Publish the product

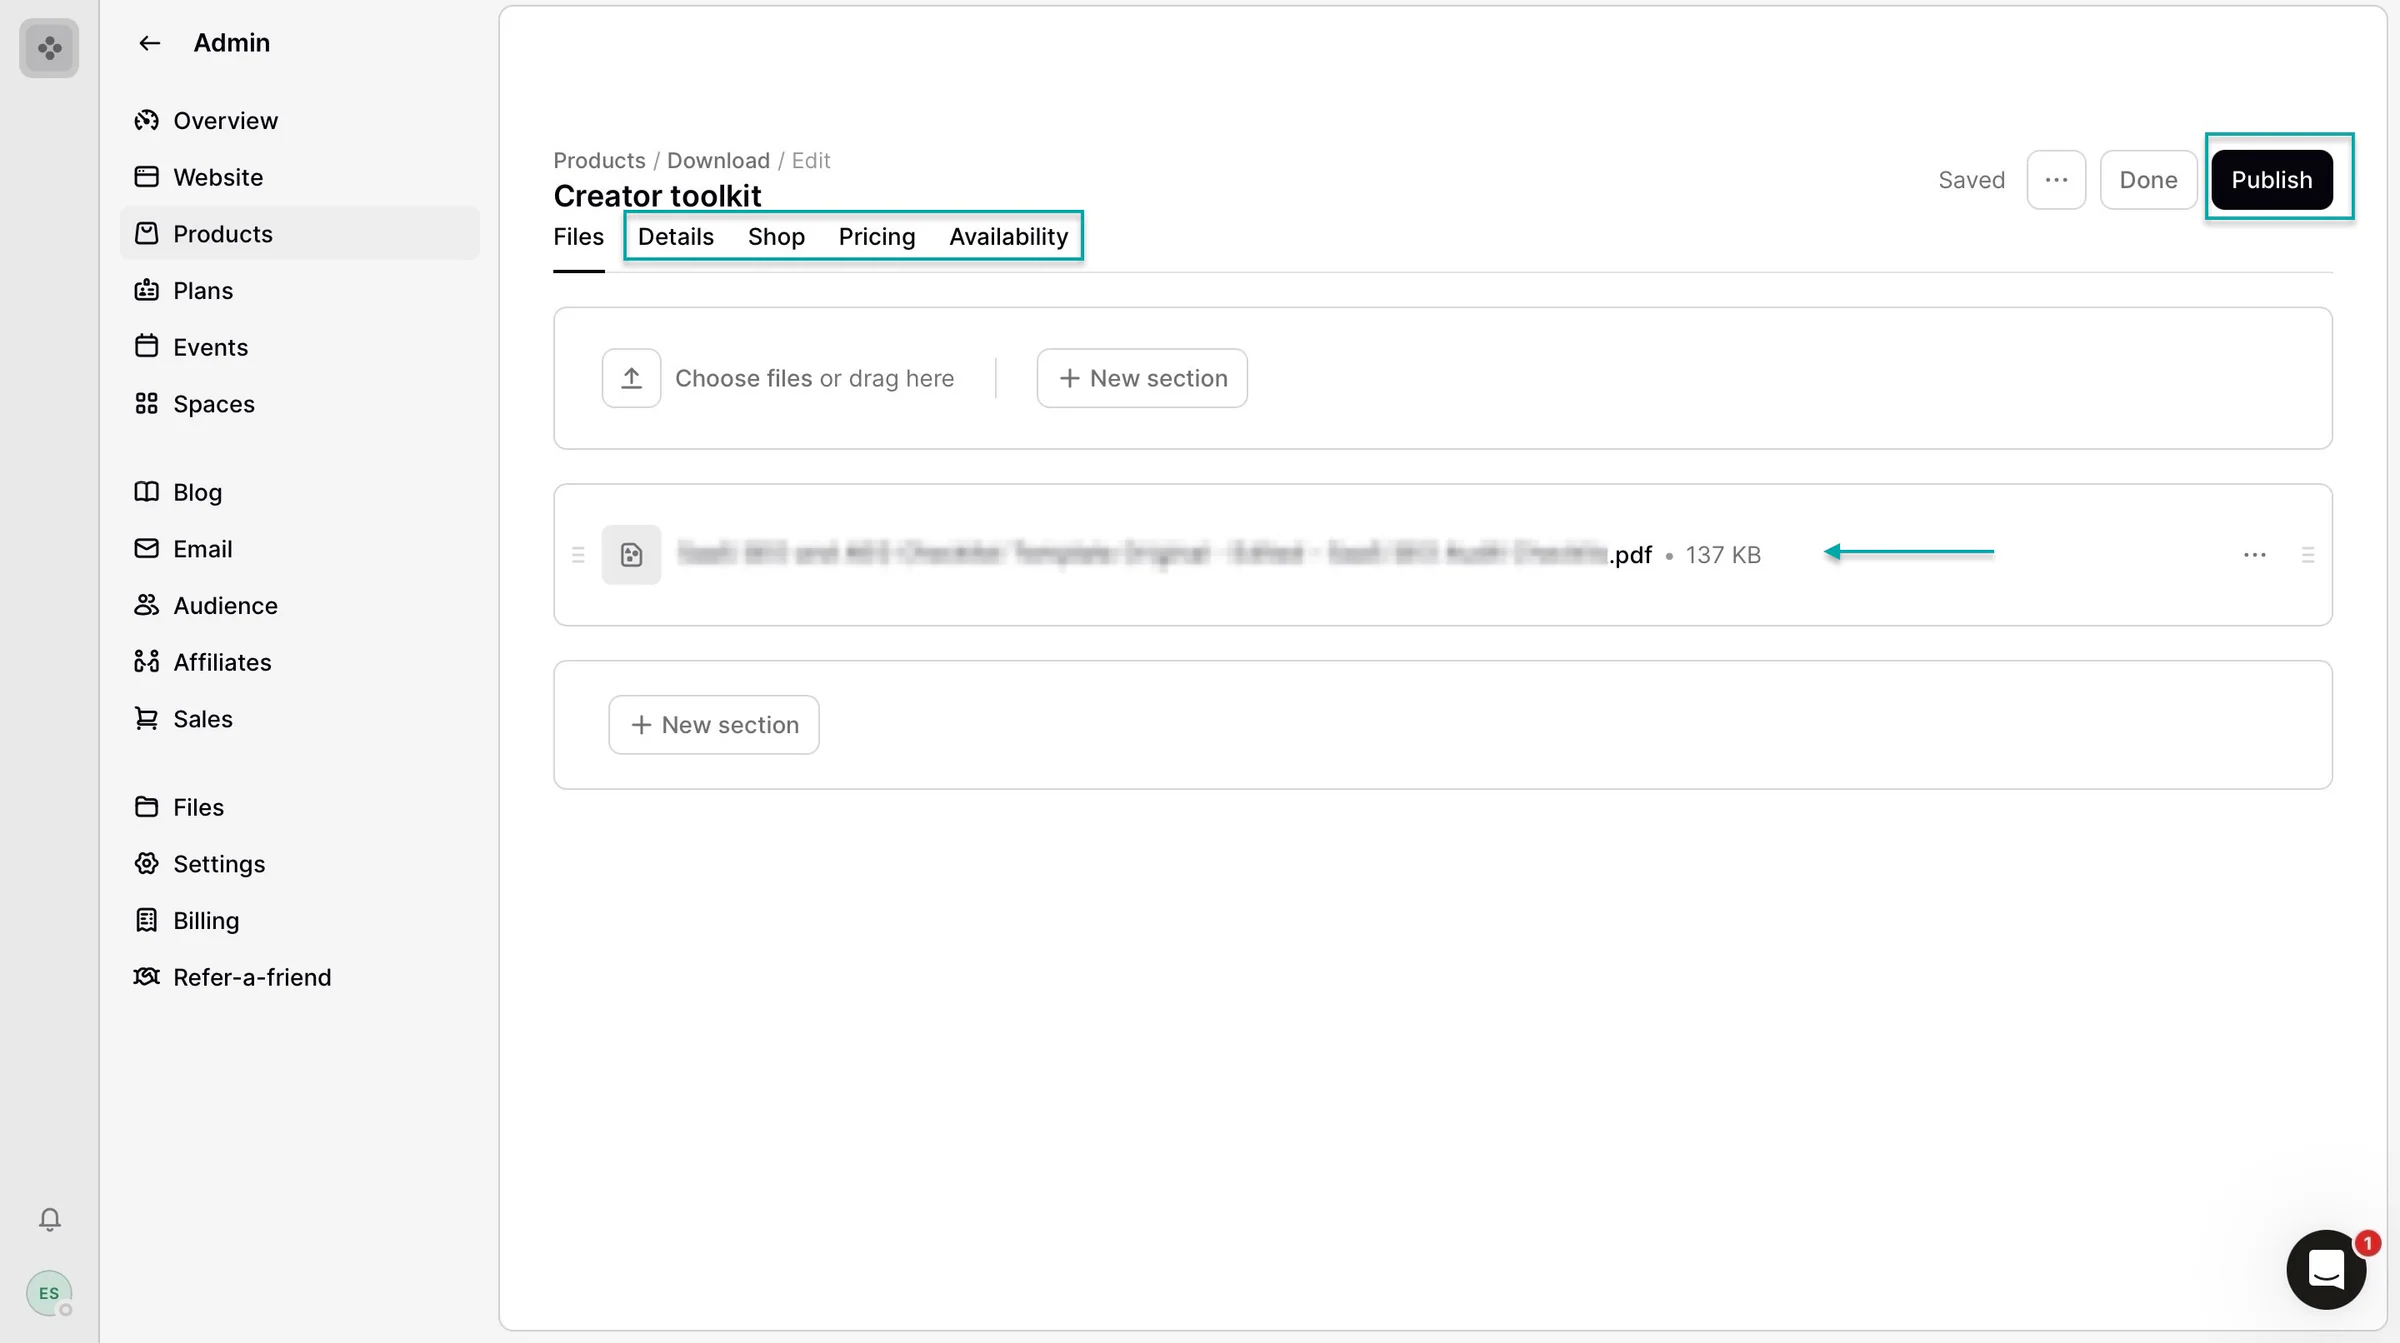pos(2272,180)
